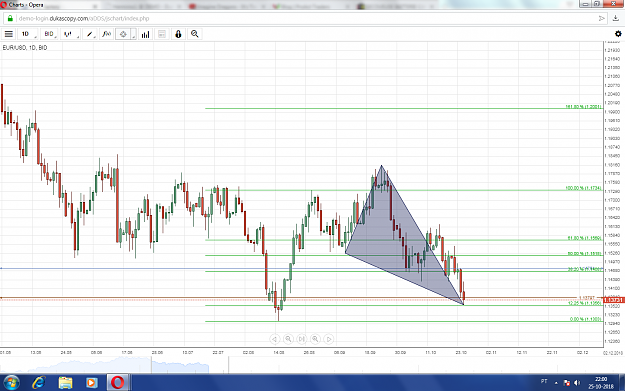This screenshot has height=391, width=625.
Task: Click the black lock icon in toolbar
Action: click(178, 34)
